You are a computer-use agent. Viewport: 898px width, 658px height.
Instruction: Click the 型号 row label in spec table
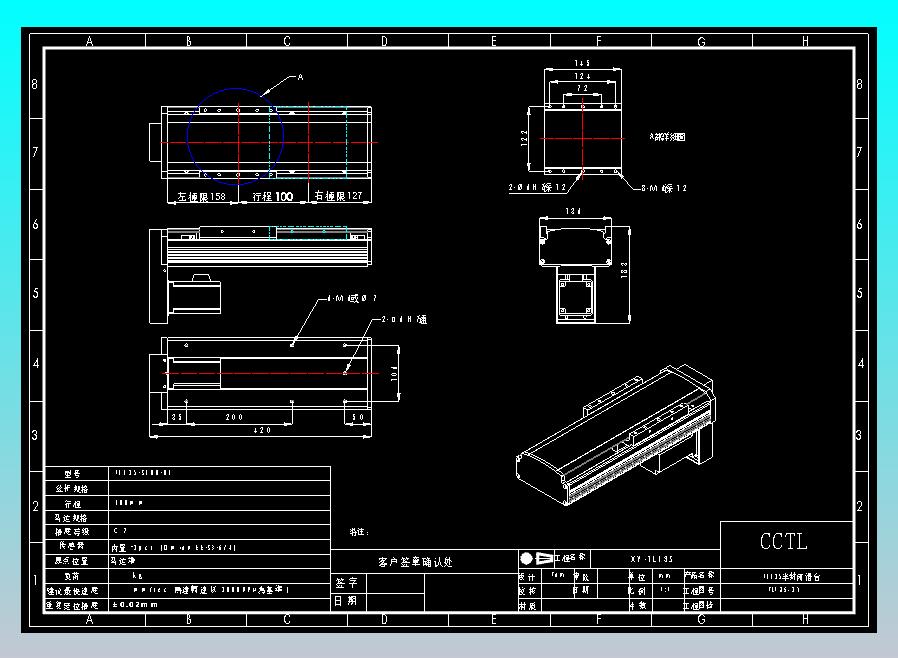72,474
